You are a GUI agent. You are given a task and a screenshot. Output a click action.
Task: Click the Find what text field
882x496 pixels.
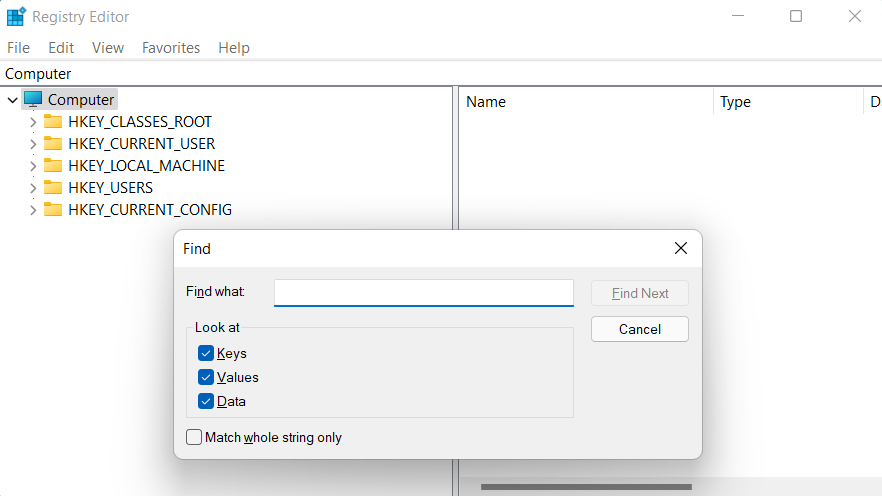tap(423, 293)
